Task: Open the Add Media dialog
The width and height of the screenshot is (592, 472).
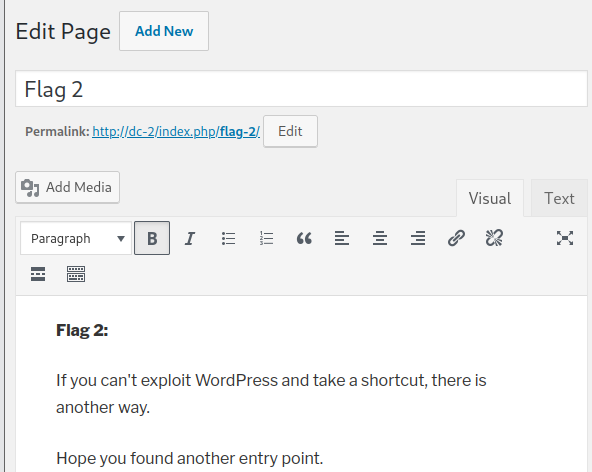Action: click(x=68, y=187)
